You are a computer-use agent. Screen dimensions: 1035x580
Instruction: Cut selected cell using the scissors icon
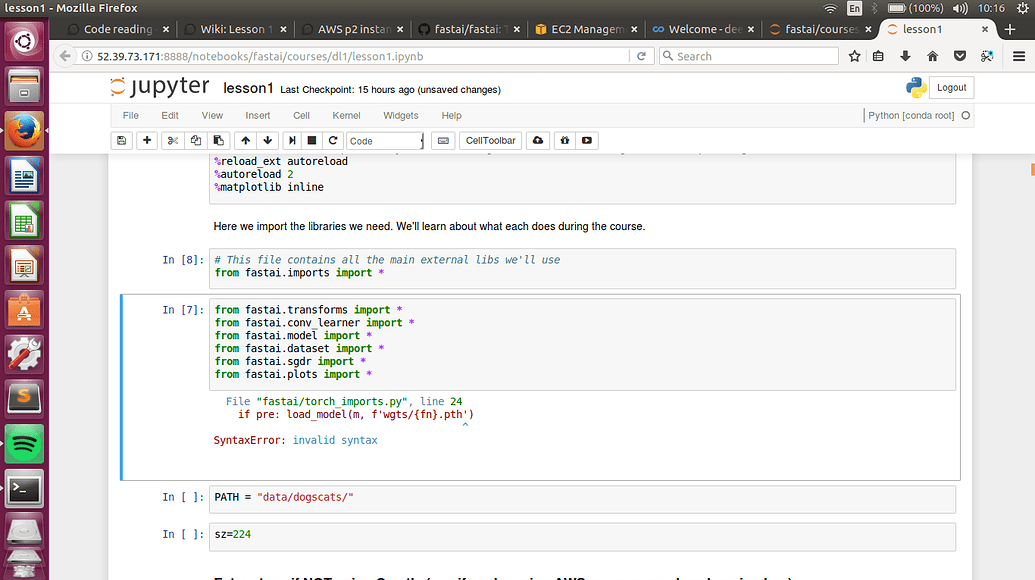(173, 141)
